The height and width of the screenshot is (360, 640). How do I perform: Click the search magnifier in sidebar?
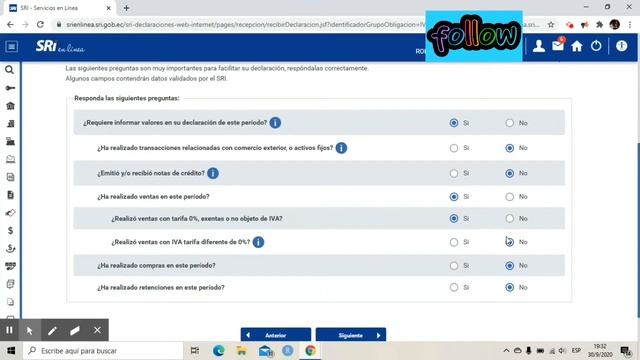pos(10,70)
